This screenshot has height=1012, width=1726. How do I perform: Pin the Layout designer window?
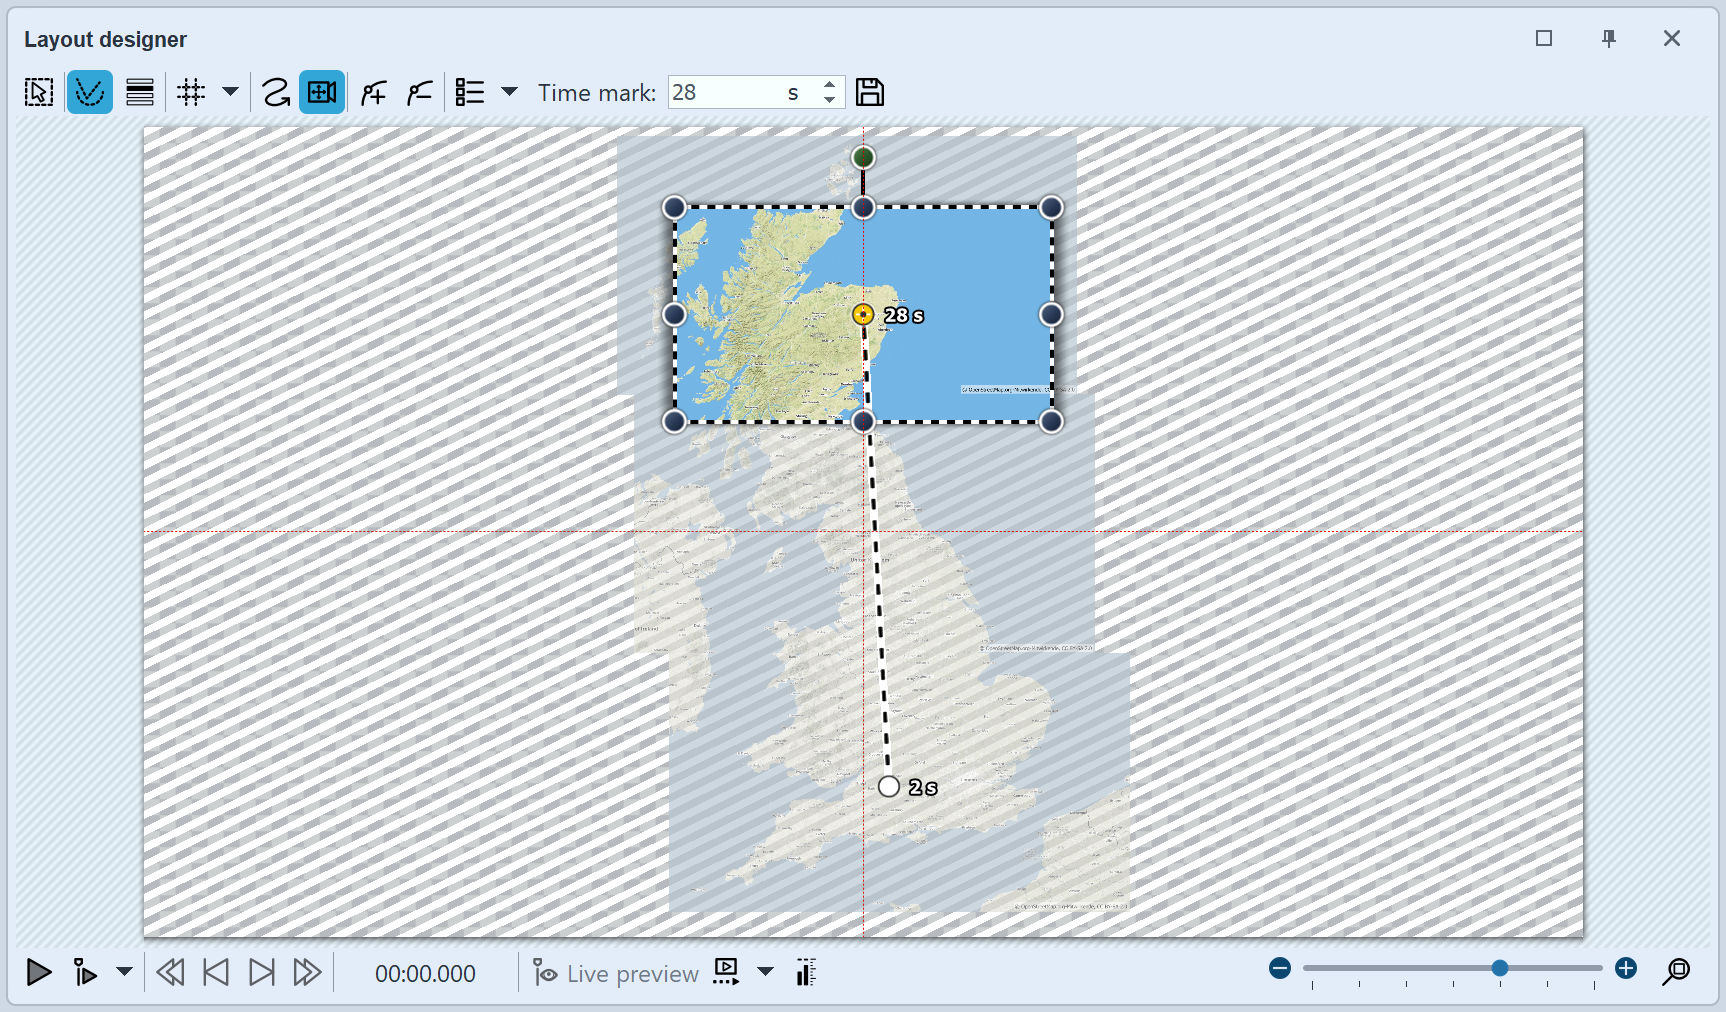tap(1609, 38)
